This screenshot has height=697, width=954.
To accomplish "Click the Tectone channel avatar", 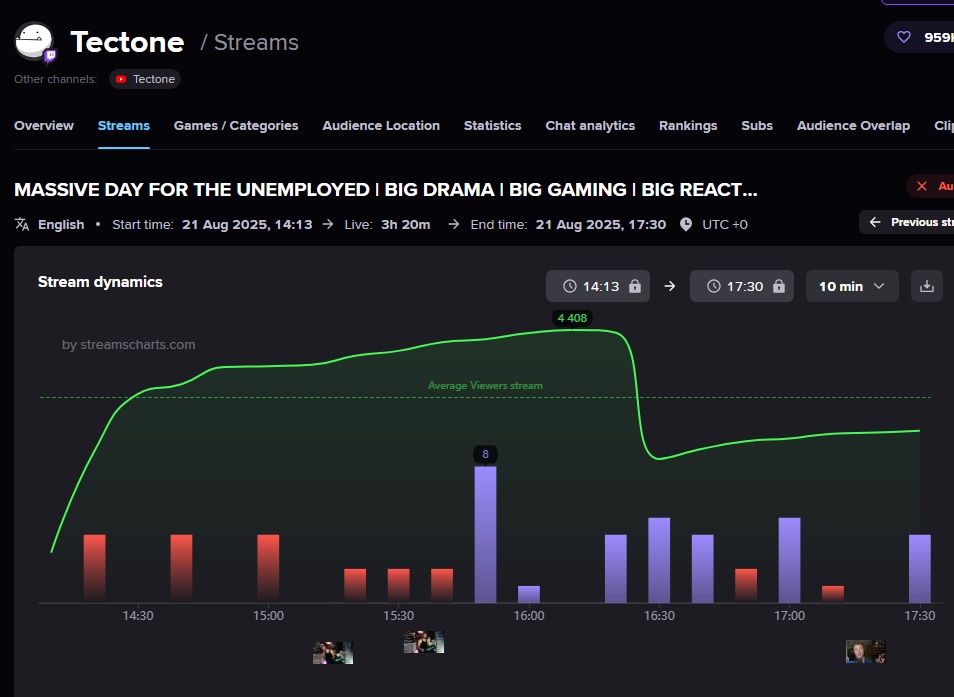I will pos(34,41).
